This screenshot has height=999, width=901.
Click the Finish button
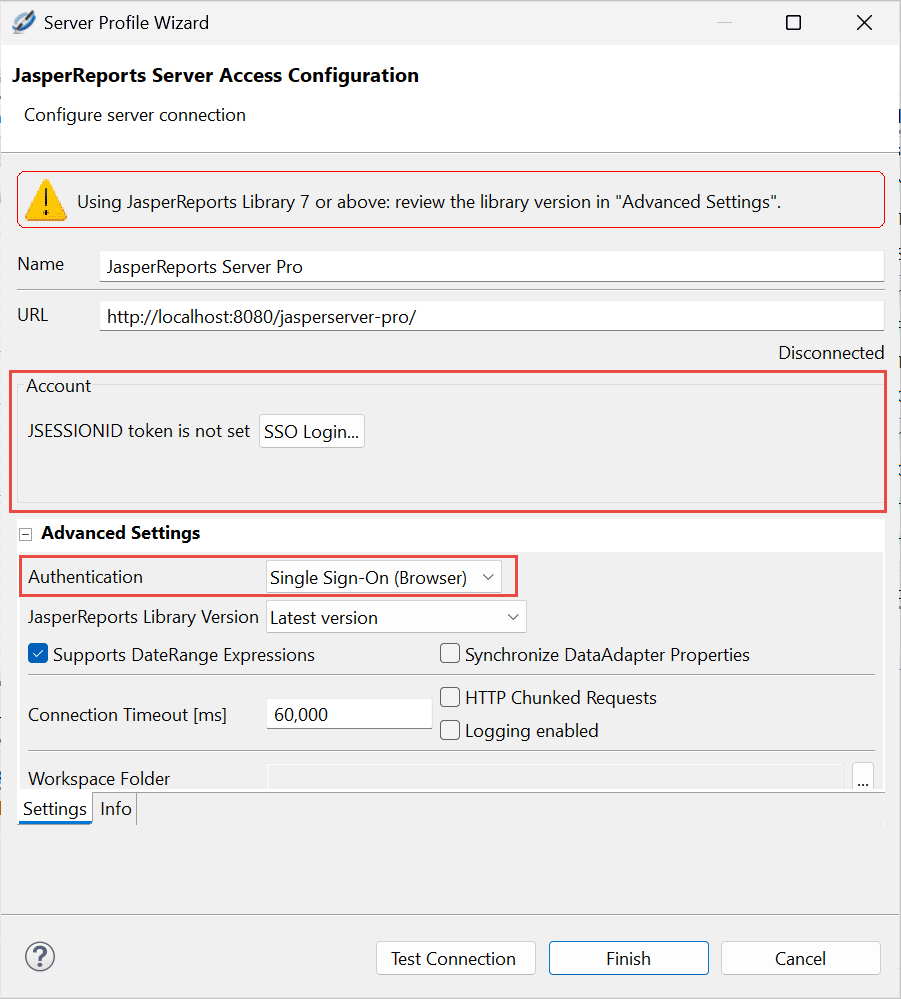[629, 958]
